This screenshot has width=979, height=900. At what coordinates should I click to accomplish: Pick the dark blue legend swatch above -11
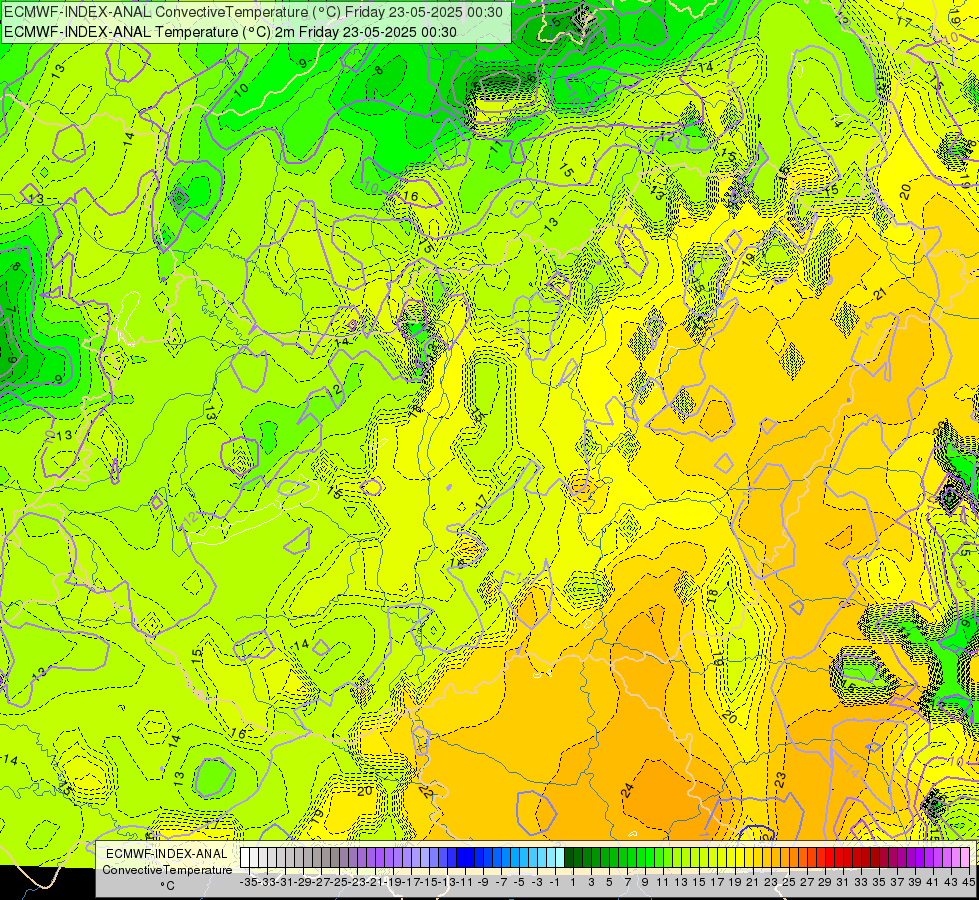[461, 857]
